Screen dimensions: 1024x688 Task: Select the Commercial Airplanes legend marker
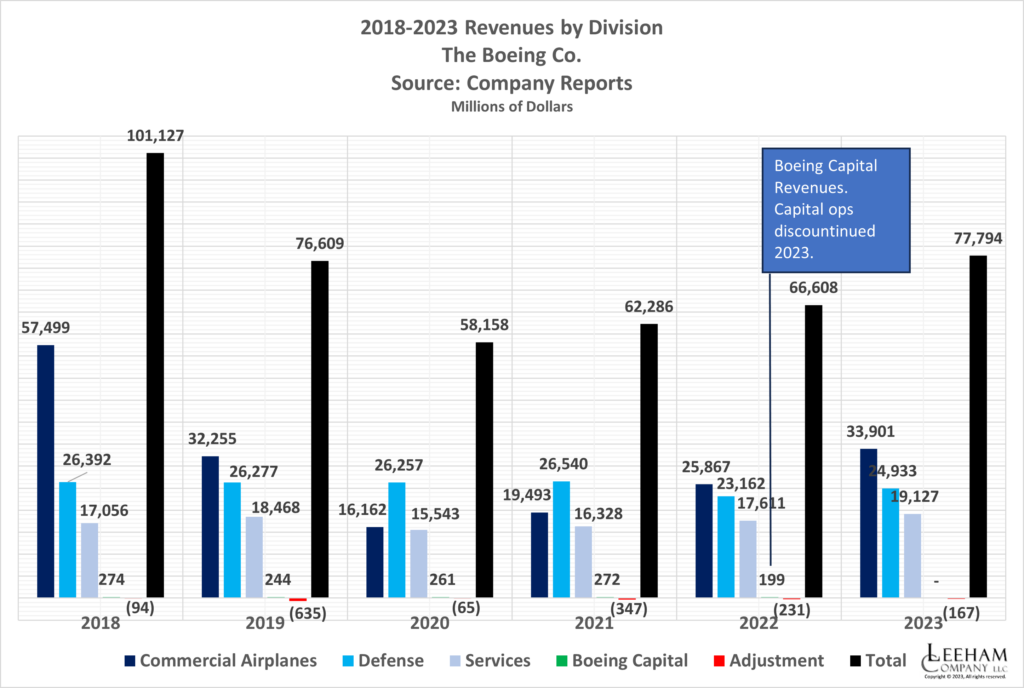coord(128,661)
